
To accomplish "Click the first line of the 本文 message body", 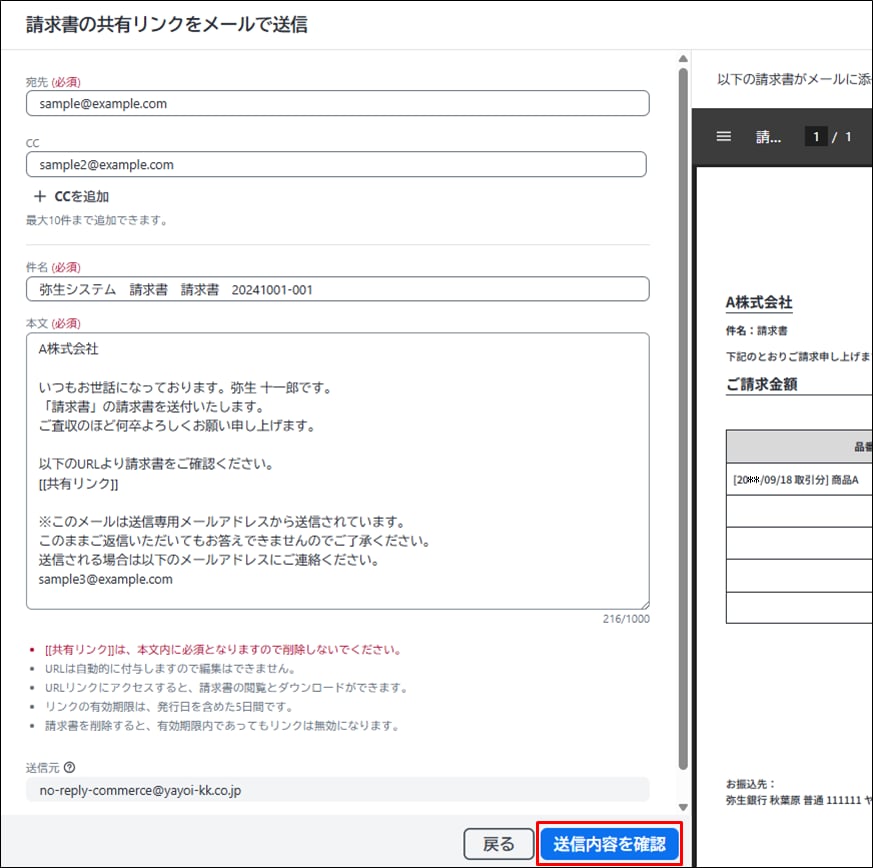I will click(x=69, y=349).
